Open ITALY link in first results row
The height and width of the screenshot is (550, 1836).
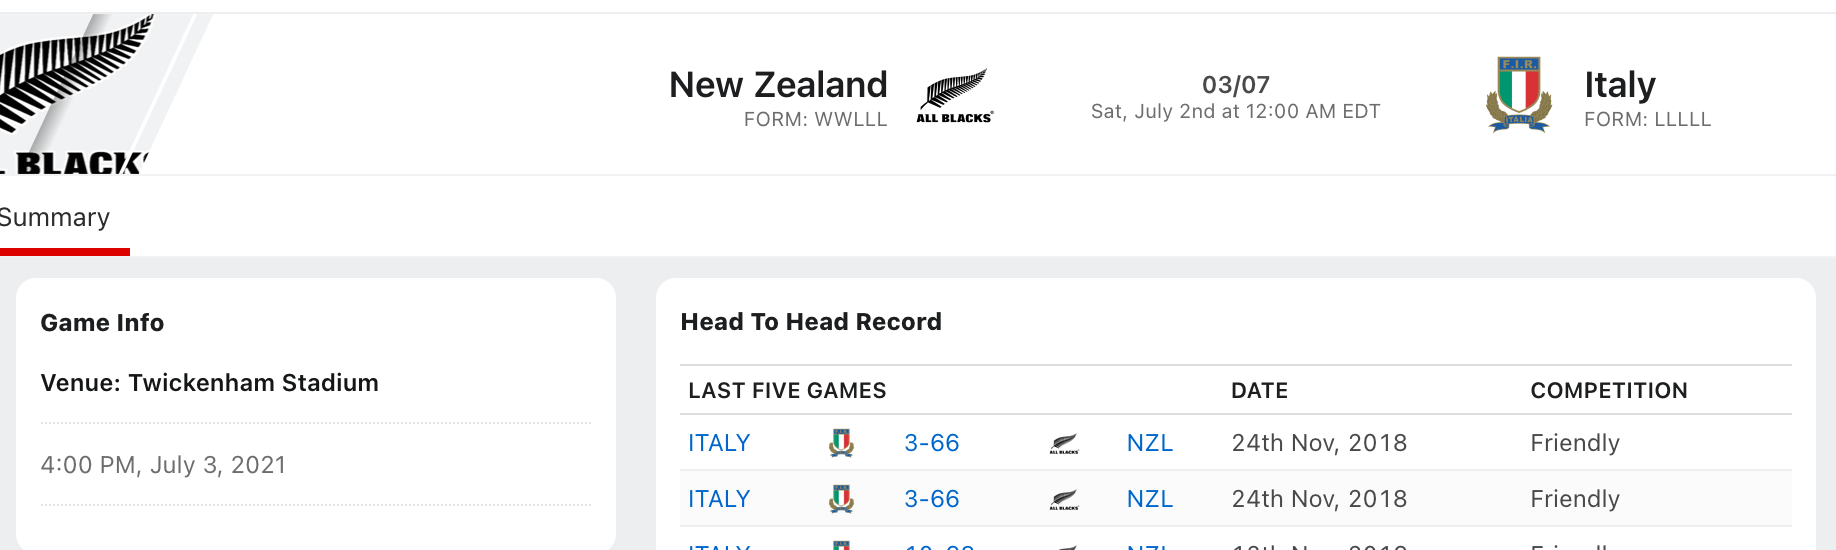(719, 443)
